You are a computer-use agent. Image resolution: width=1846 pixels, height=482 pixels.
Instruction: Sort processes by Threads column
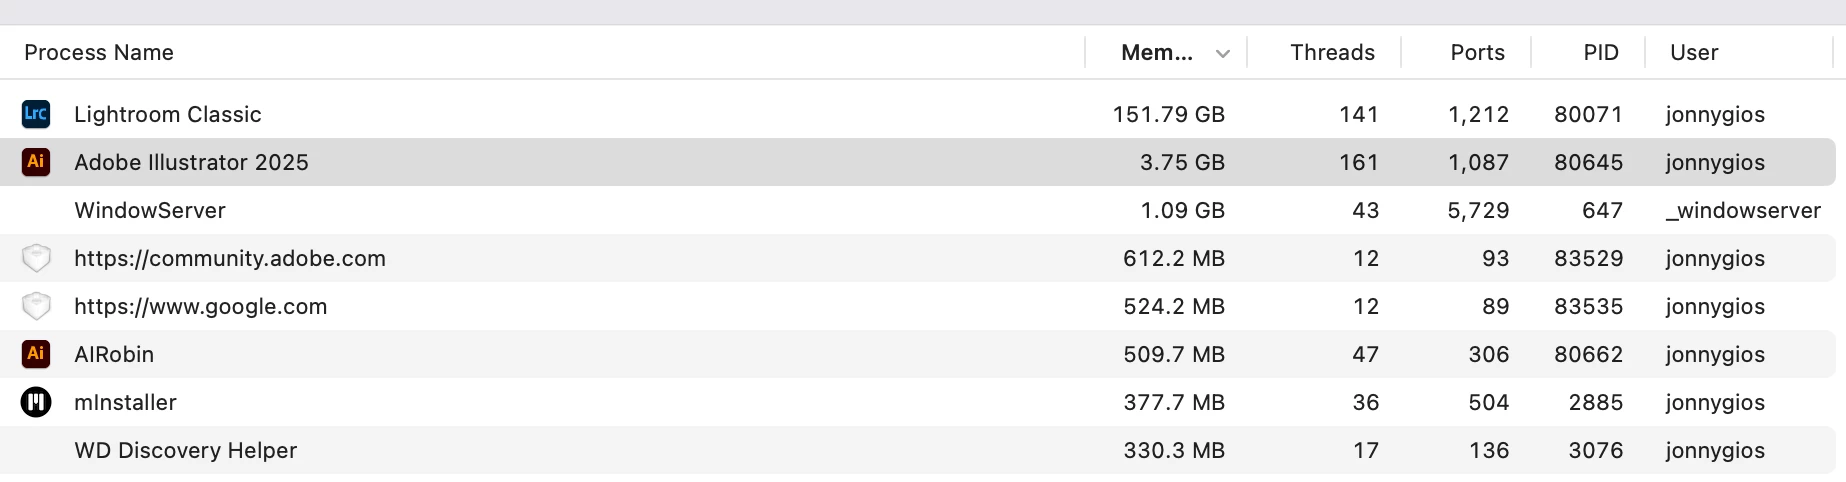[1332, 53]
